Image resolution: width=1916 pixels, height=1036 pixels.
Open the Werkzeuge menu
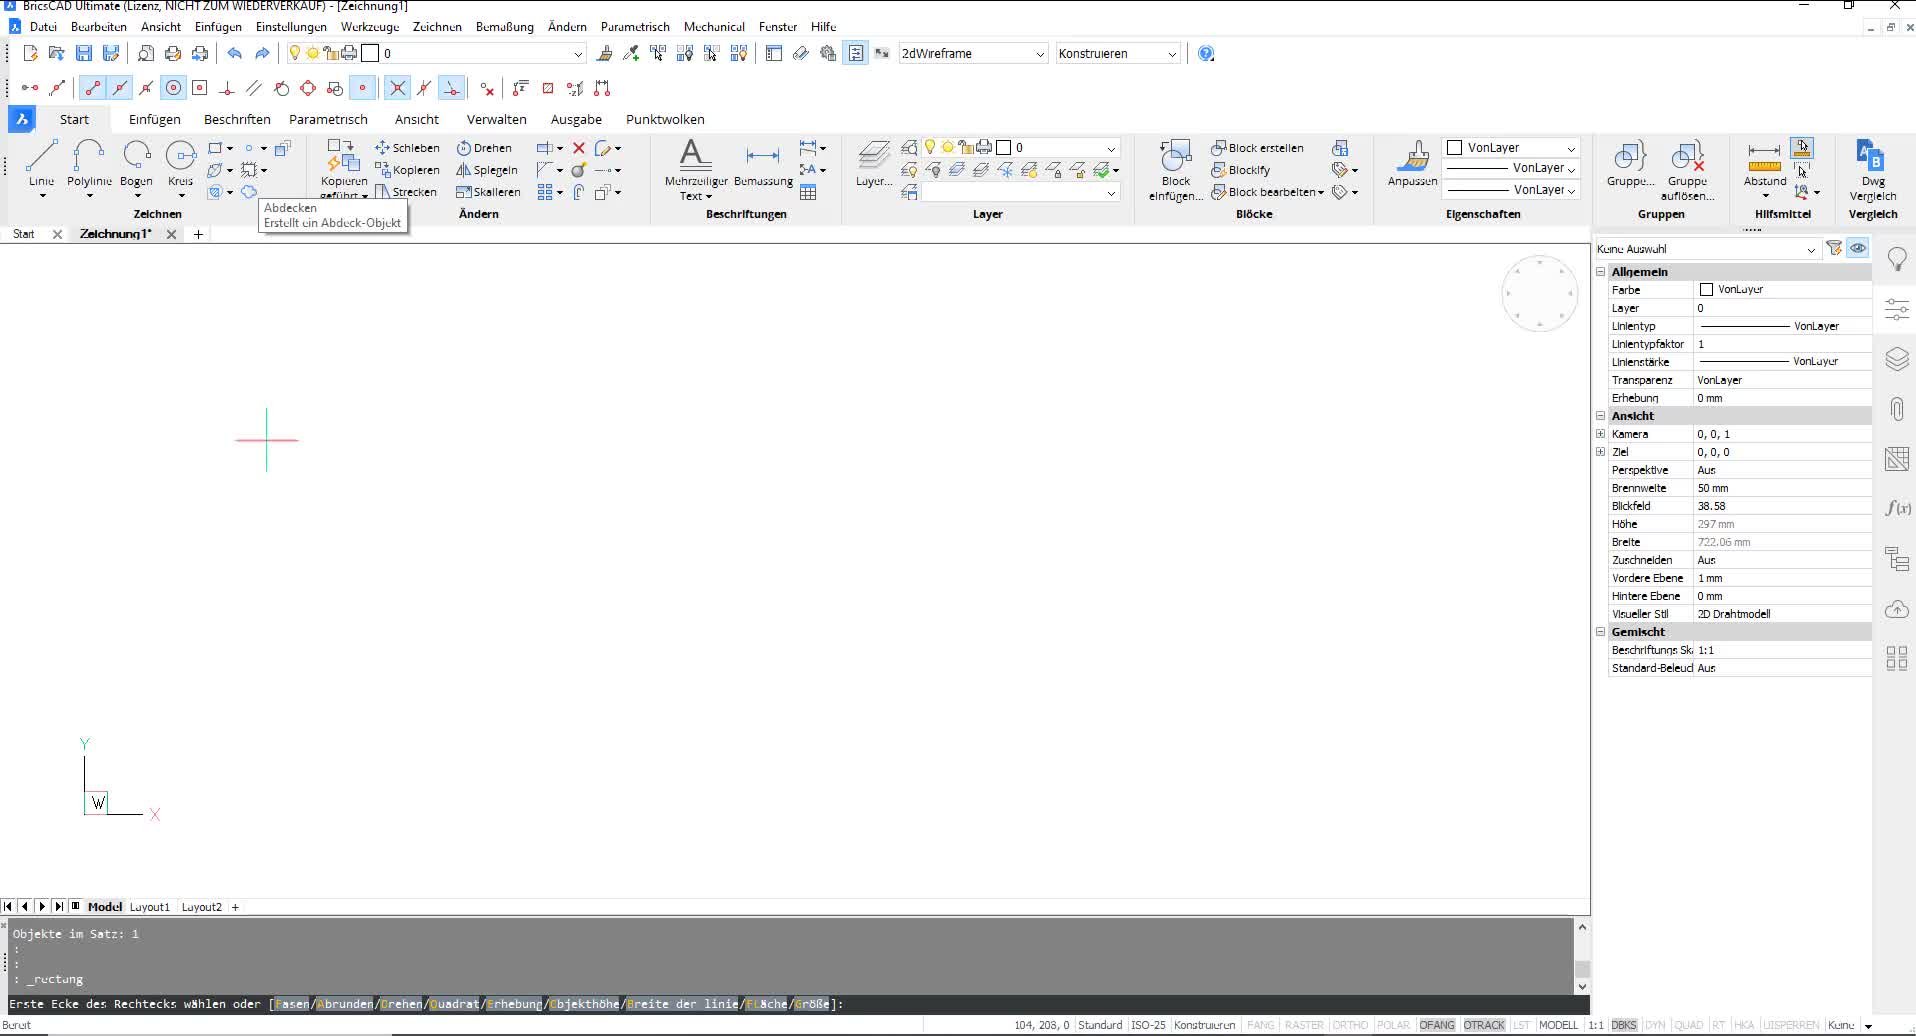tap(369, 27)
